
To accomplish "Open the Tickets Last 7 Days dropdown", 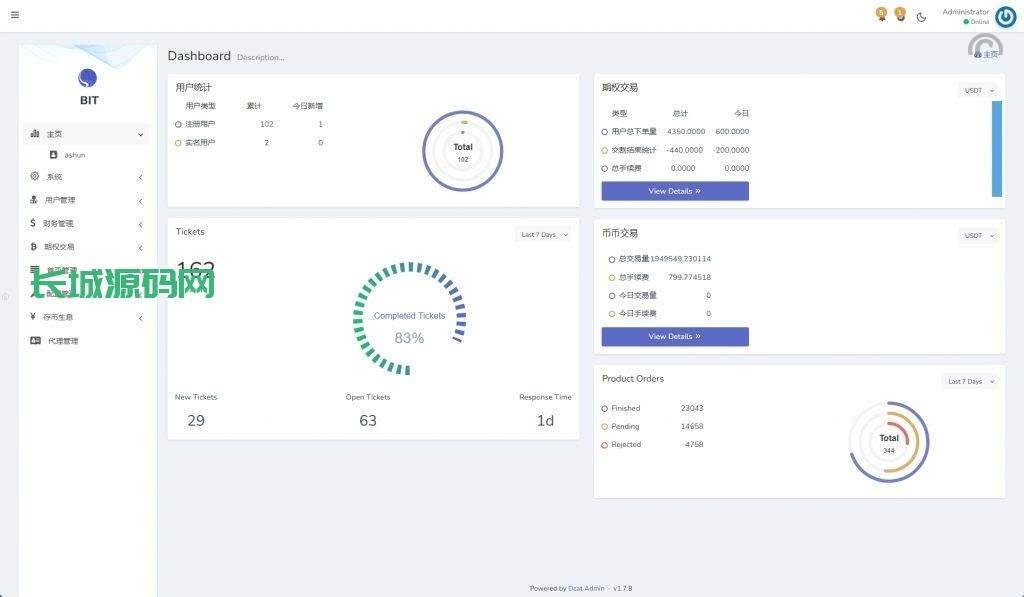I will pyautogui.click(x=545, y=235).
